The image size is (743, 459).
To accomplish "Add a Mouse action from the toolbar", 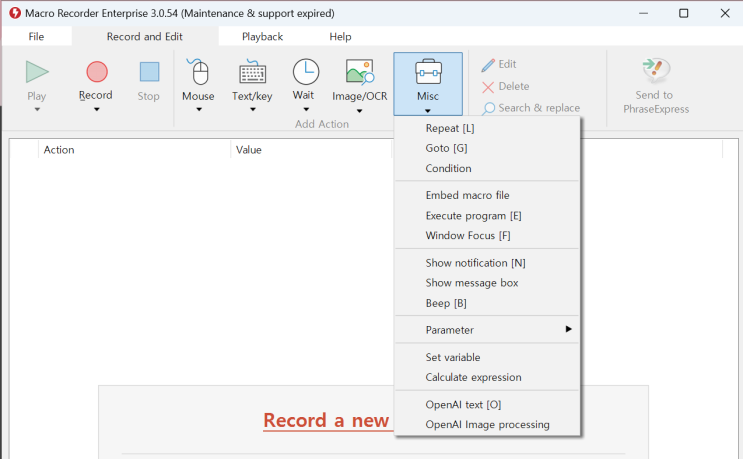I will click(x=199, y=72).
